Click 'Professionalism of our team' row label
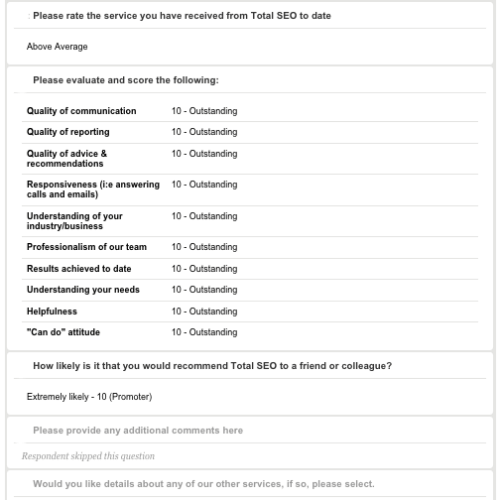Viewport: 500px width, 500px height. [x=87, y=247]
